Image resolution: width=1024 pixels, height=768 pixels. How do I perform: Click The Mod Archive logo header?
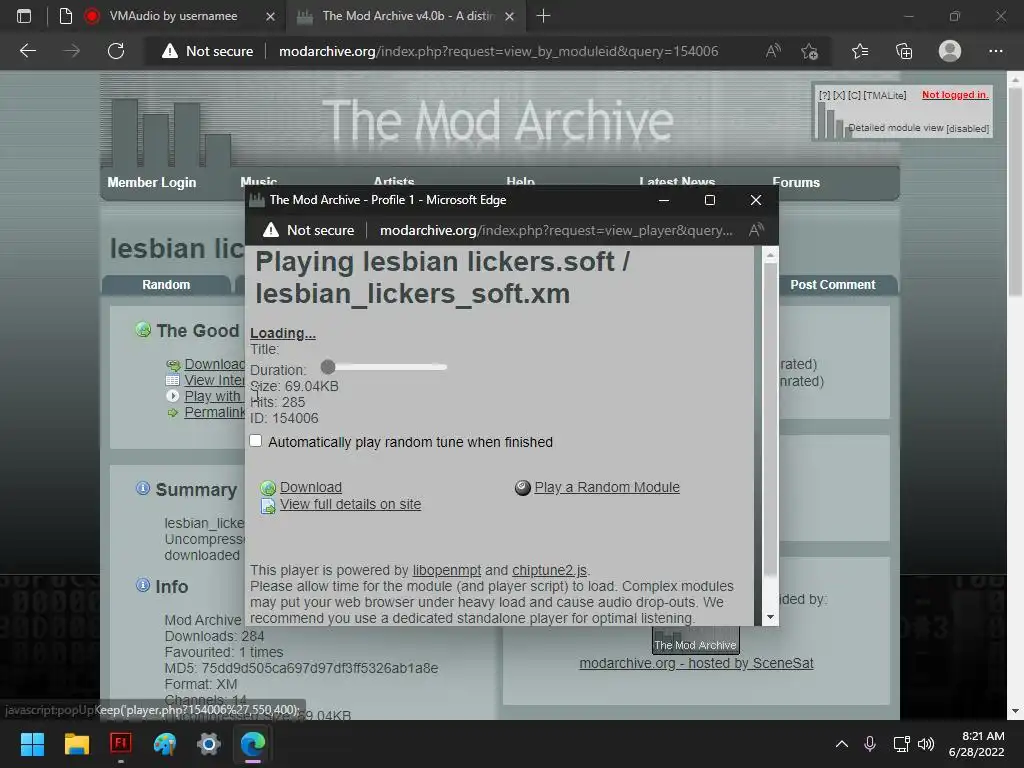click(498, 120)
